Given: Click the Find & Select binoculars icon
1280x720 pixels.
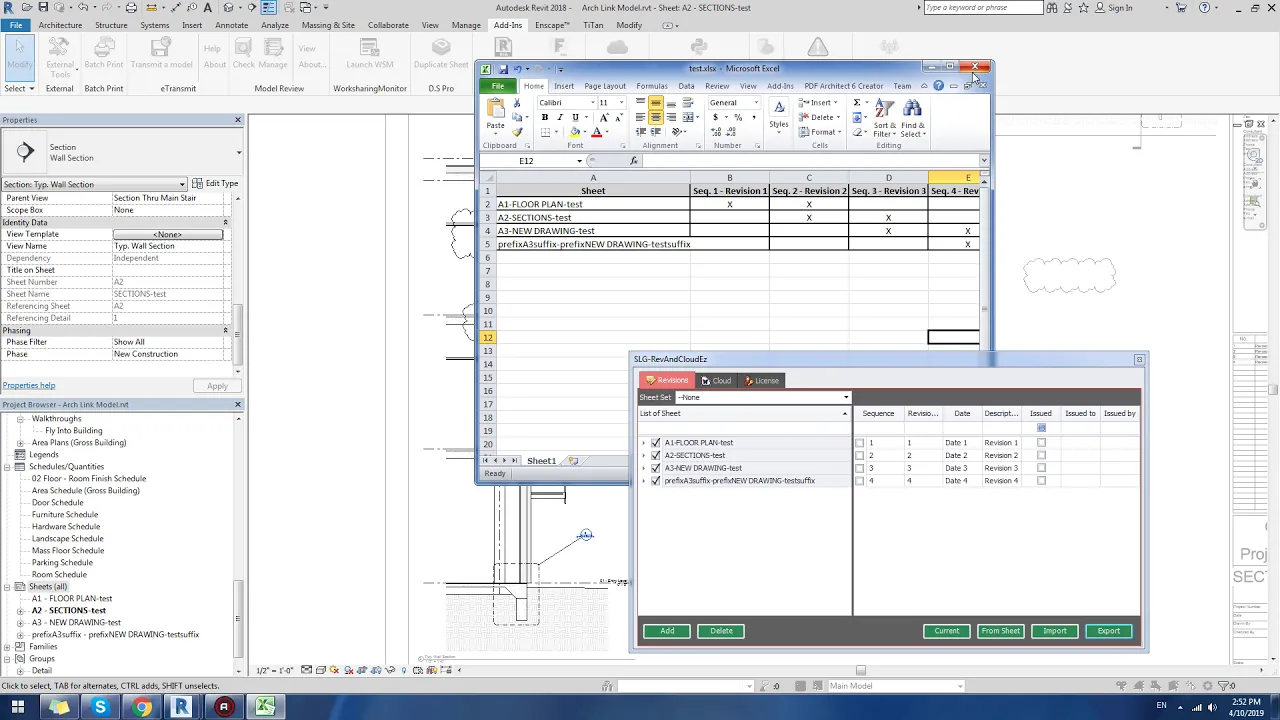Looking at the screenshot, I should pos(912,109).
